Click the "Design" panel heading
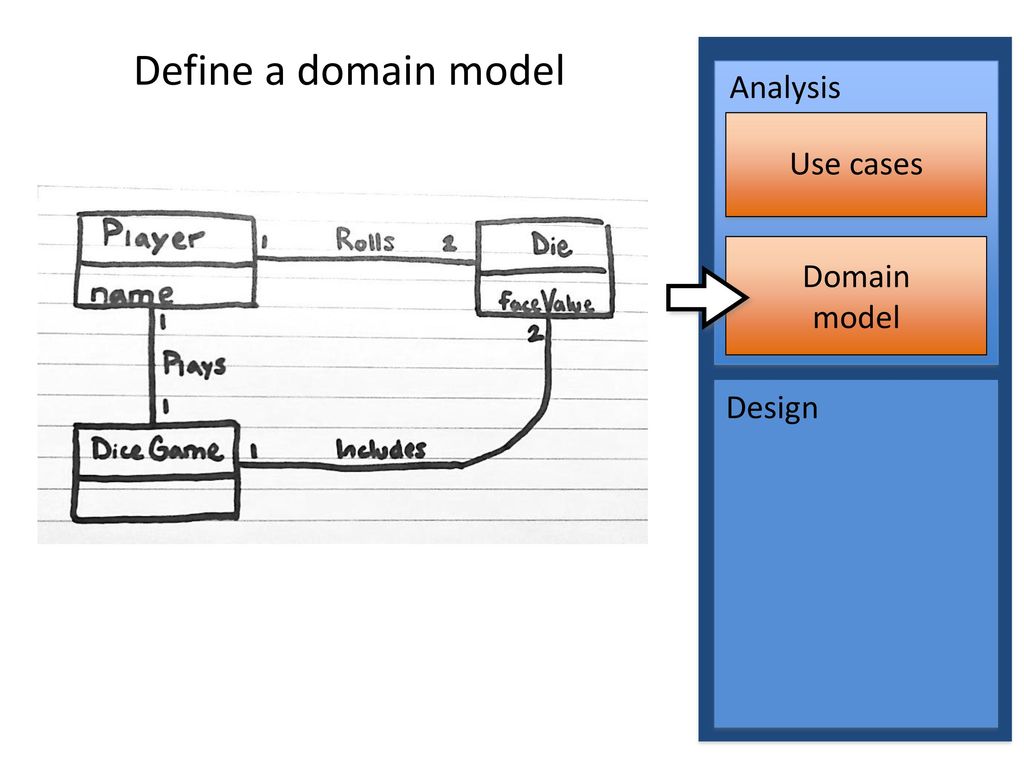This screenshot has height=768, width=1024. pos(772,408)
